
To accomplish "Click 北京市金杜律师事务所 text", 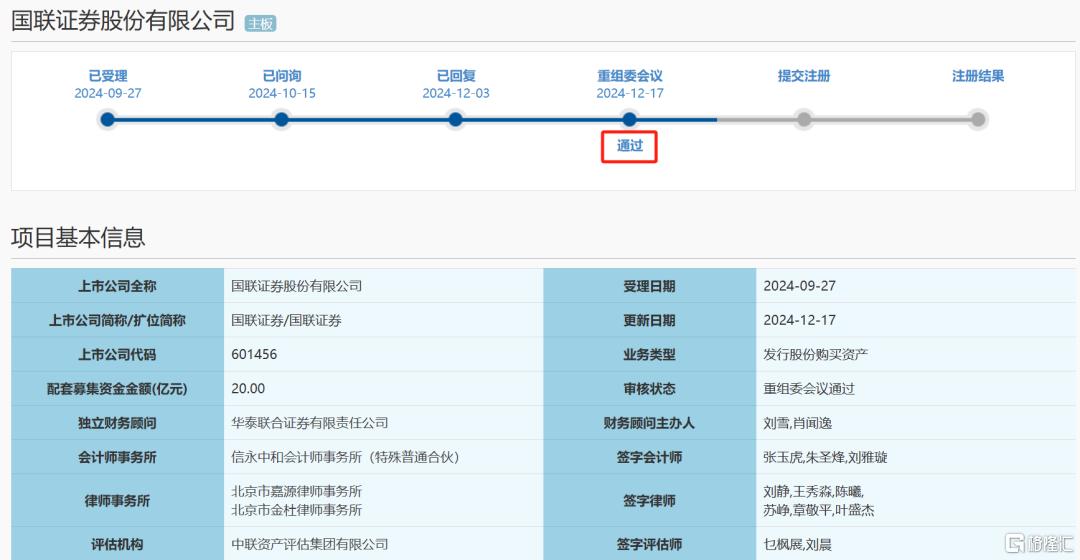I will pyautogui.click(x=296, y=510).
